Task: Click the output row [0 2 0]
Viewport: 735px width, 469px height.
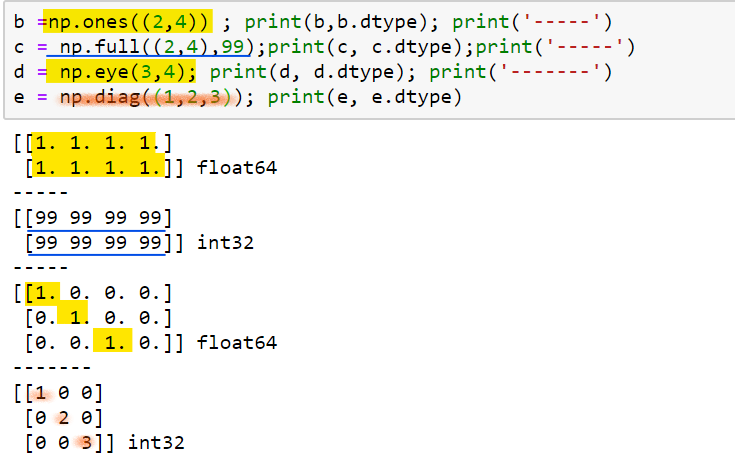Action: (64, 417)
